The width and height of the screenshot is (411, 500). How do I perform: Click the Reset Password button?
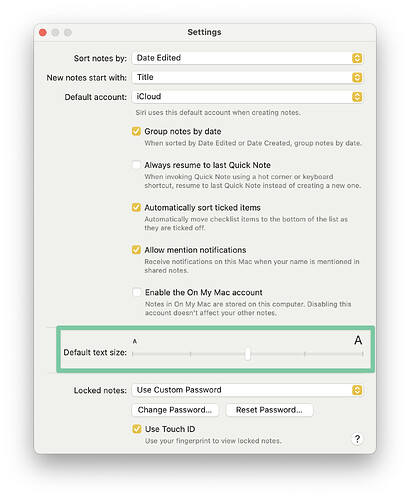[x=269, y=410]
